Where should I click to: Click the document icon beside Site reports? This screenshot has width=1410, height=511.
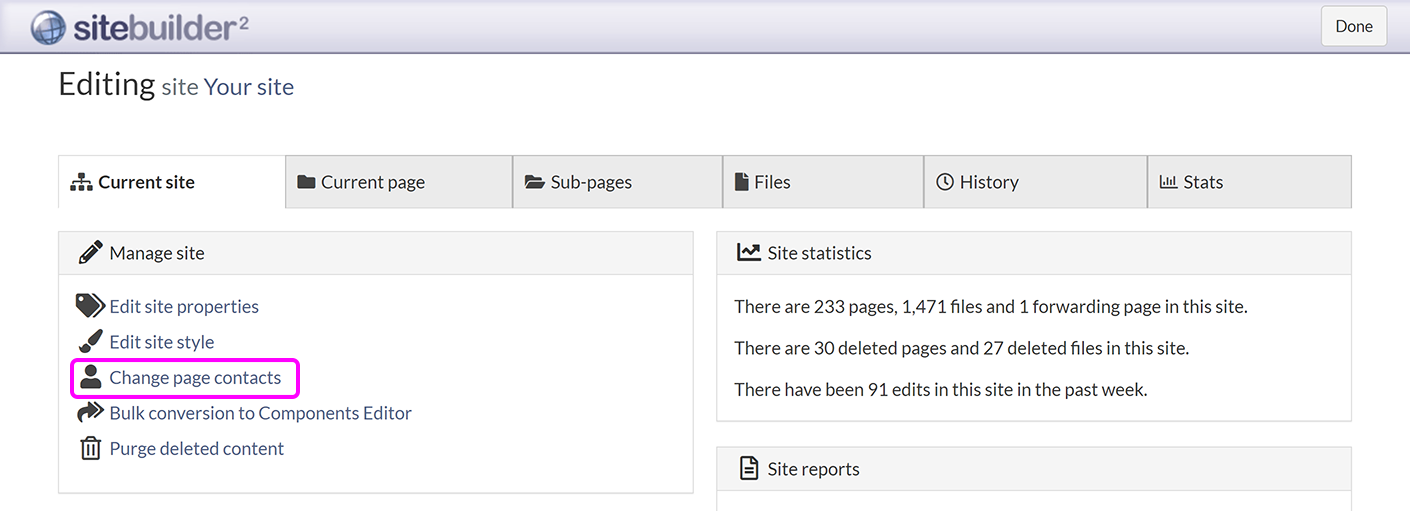pyautogui.click(x=748, y=468)
